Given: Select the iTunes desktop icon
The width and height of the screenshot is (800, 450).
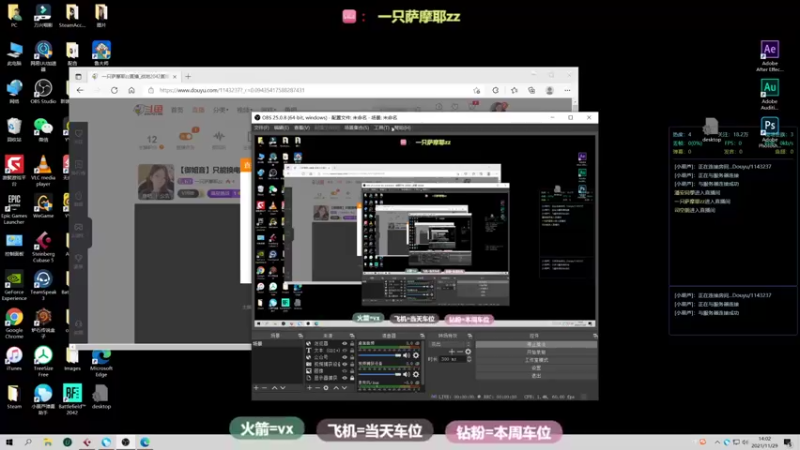Looking at the screenshot, I should [14, 359].
